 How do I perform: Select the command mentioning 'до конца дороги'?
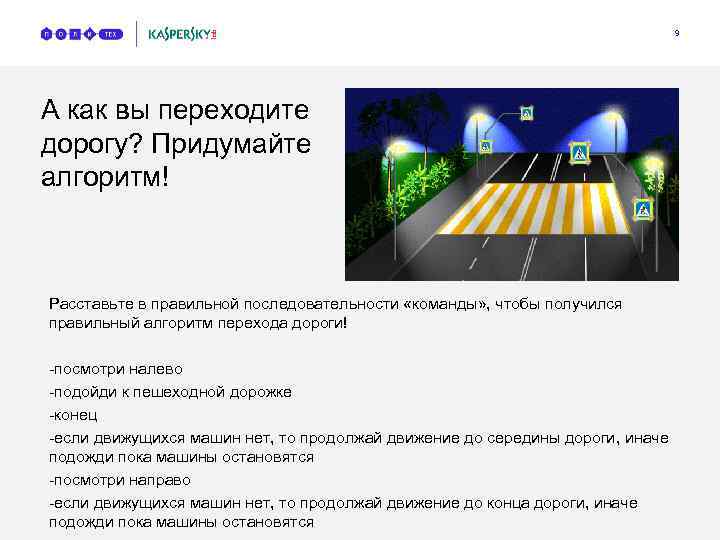pos(343,512)
